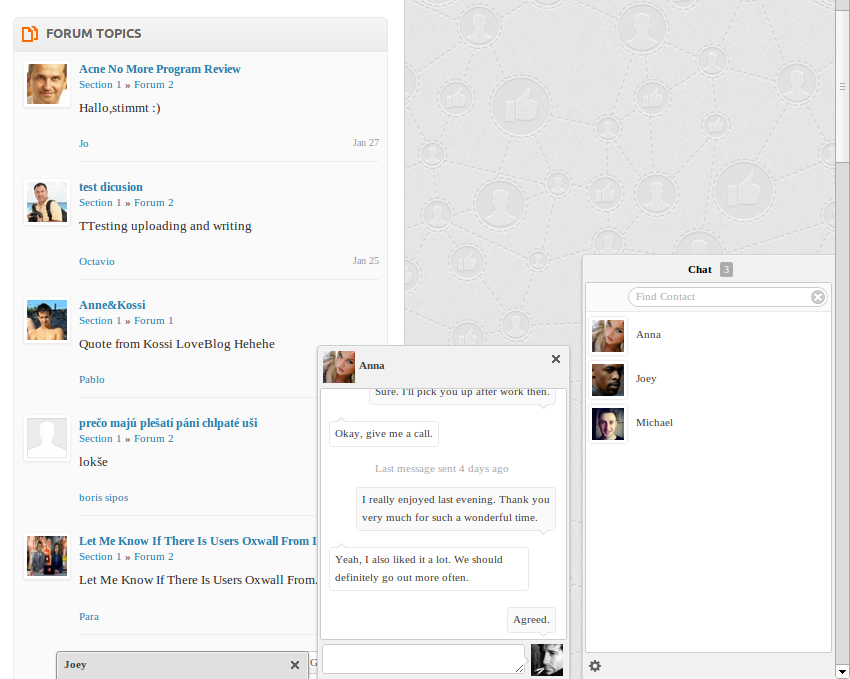Select Joey's avatar in contact list

(608, 380)
